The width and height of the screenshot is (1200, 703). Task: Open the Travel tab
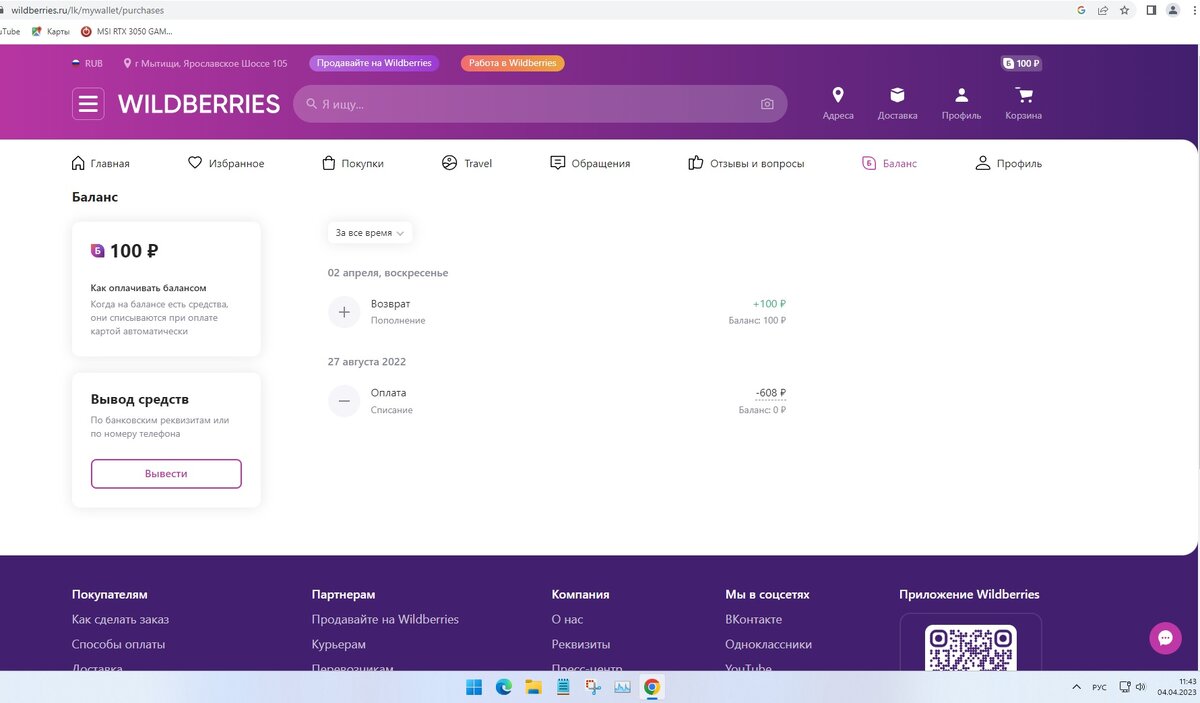point(467,163)
